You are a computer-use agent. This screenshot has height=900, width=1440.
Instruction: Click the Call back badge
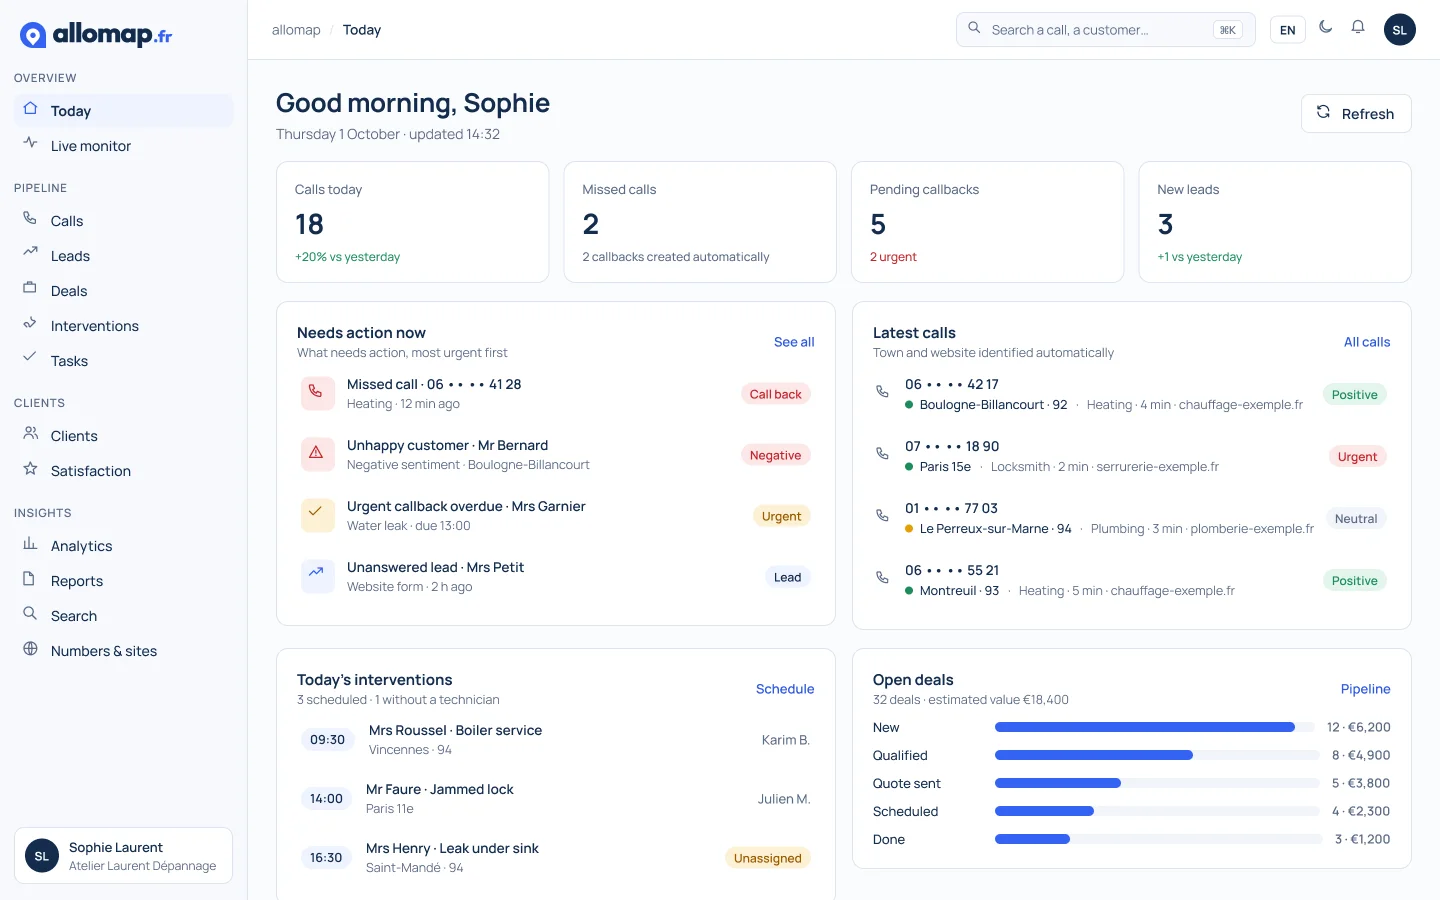(776, 394)
